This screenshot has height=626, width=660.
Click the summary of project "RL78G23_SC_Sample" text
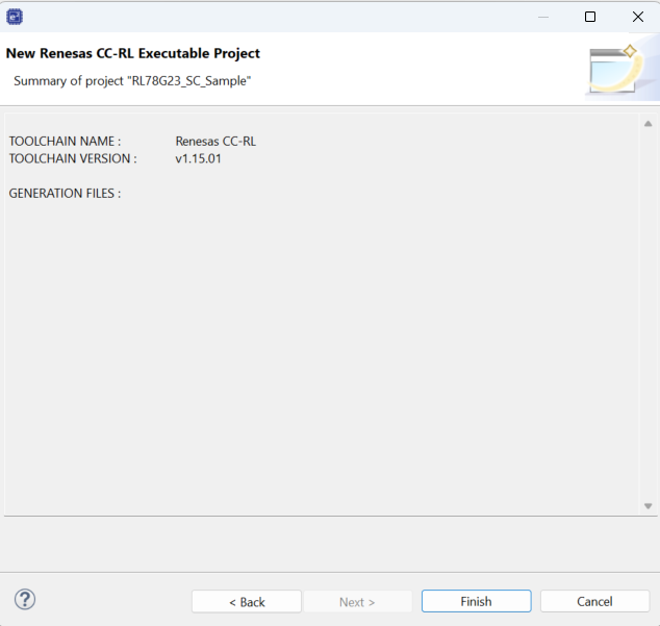coord(132,81)
